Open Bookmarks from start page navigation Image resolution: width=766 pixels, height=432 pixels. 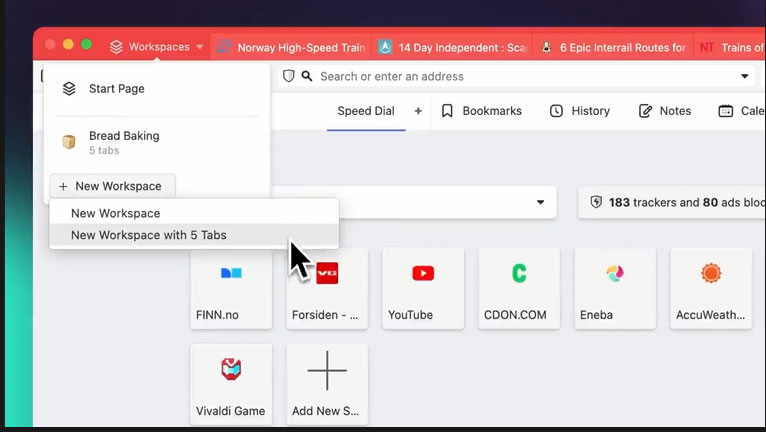pyautogui.click(x=481, y=111)
